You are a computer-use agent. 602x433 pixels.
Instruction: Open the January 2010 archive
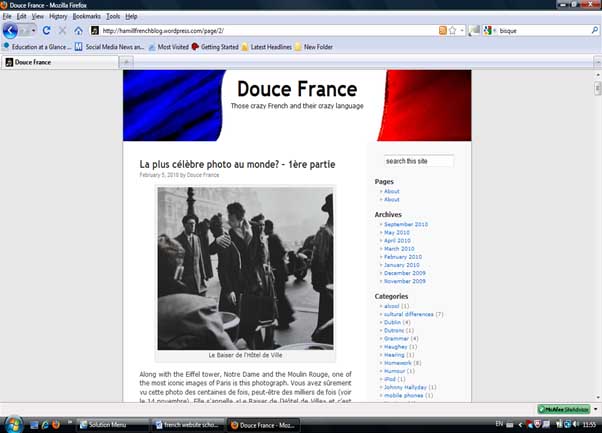click(x=402, y=265)
